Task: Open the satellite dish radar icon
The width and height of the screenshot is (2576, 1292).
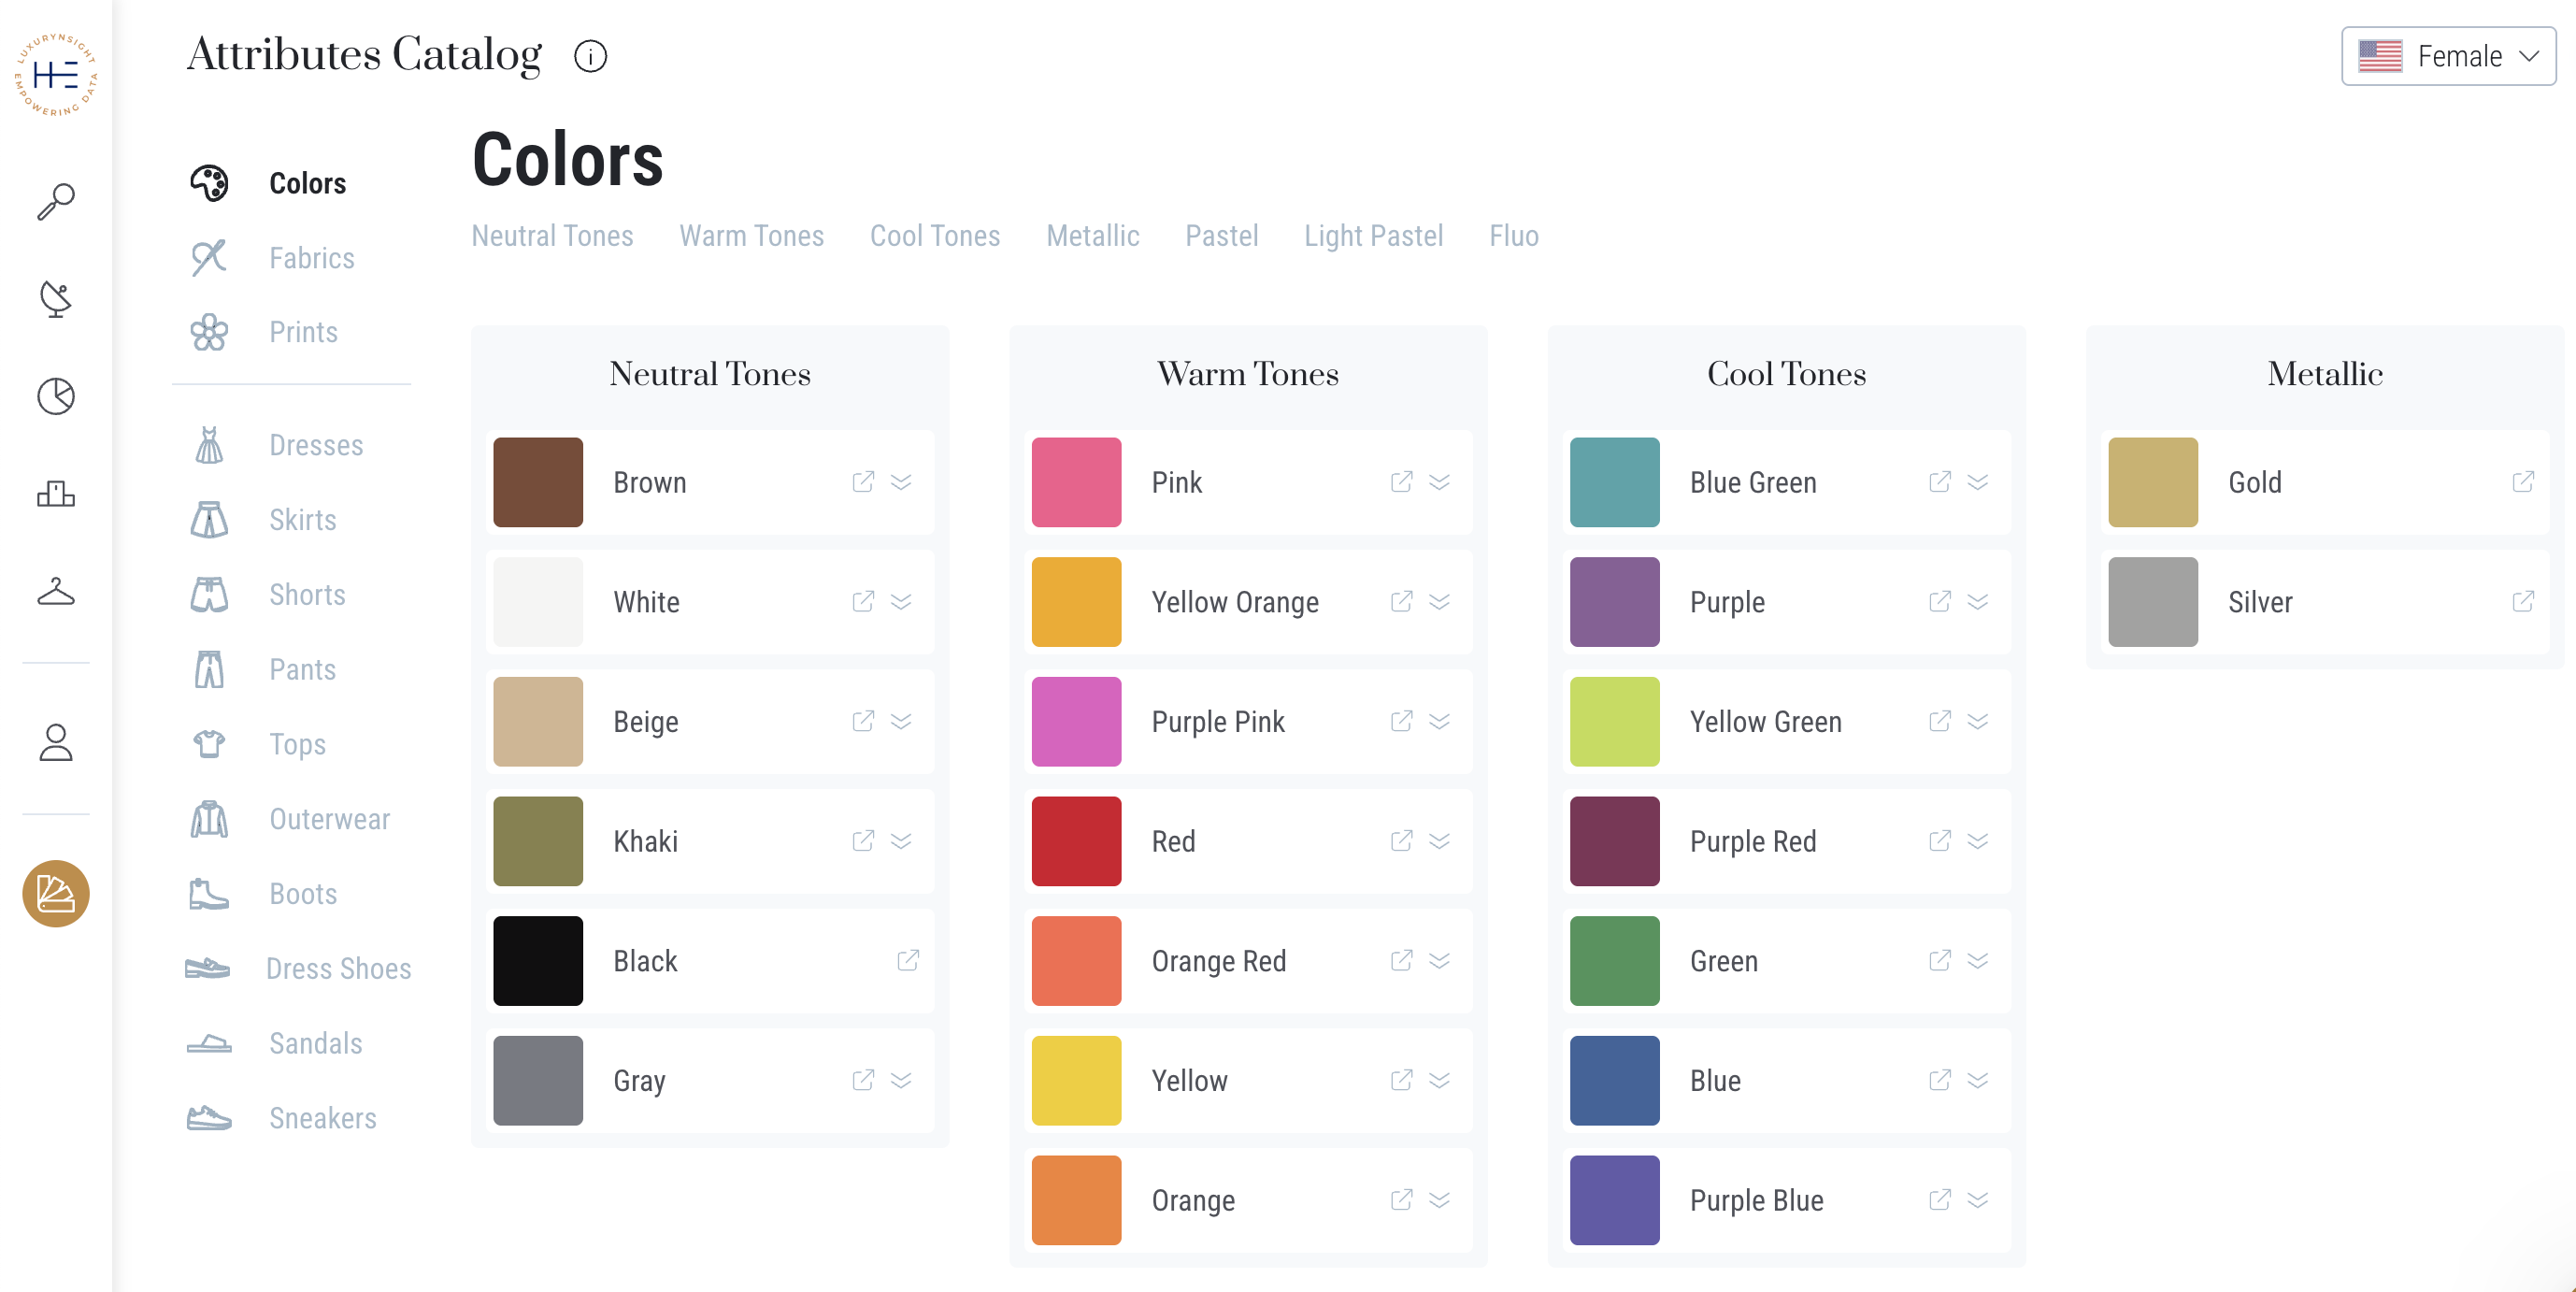Action: (56, 298)
